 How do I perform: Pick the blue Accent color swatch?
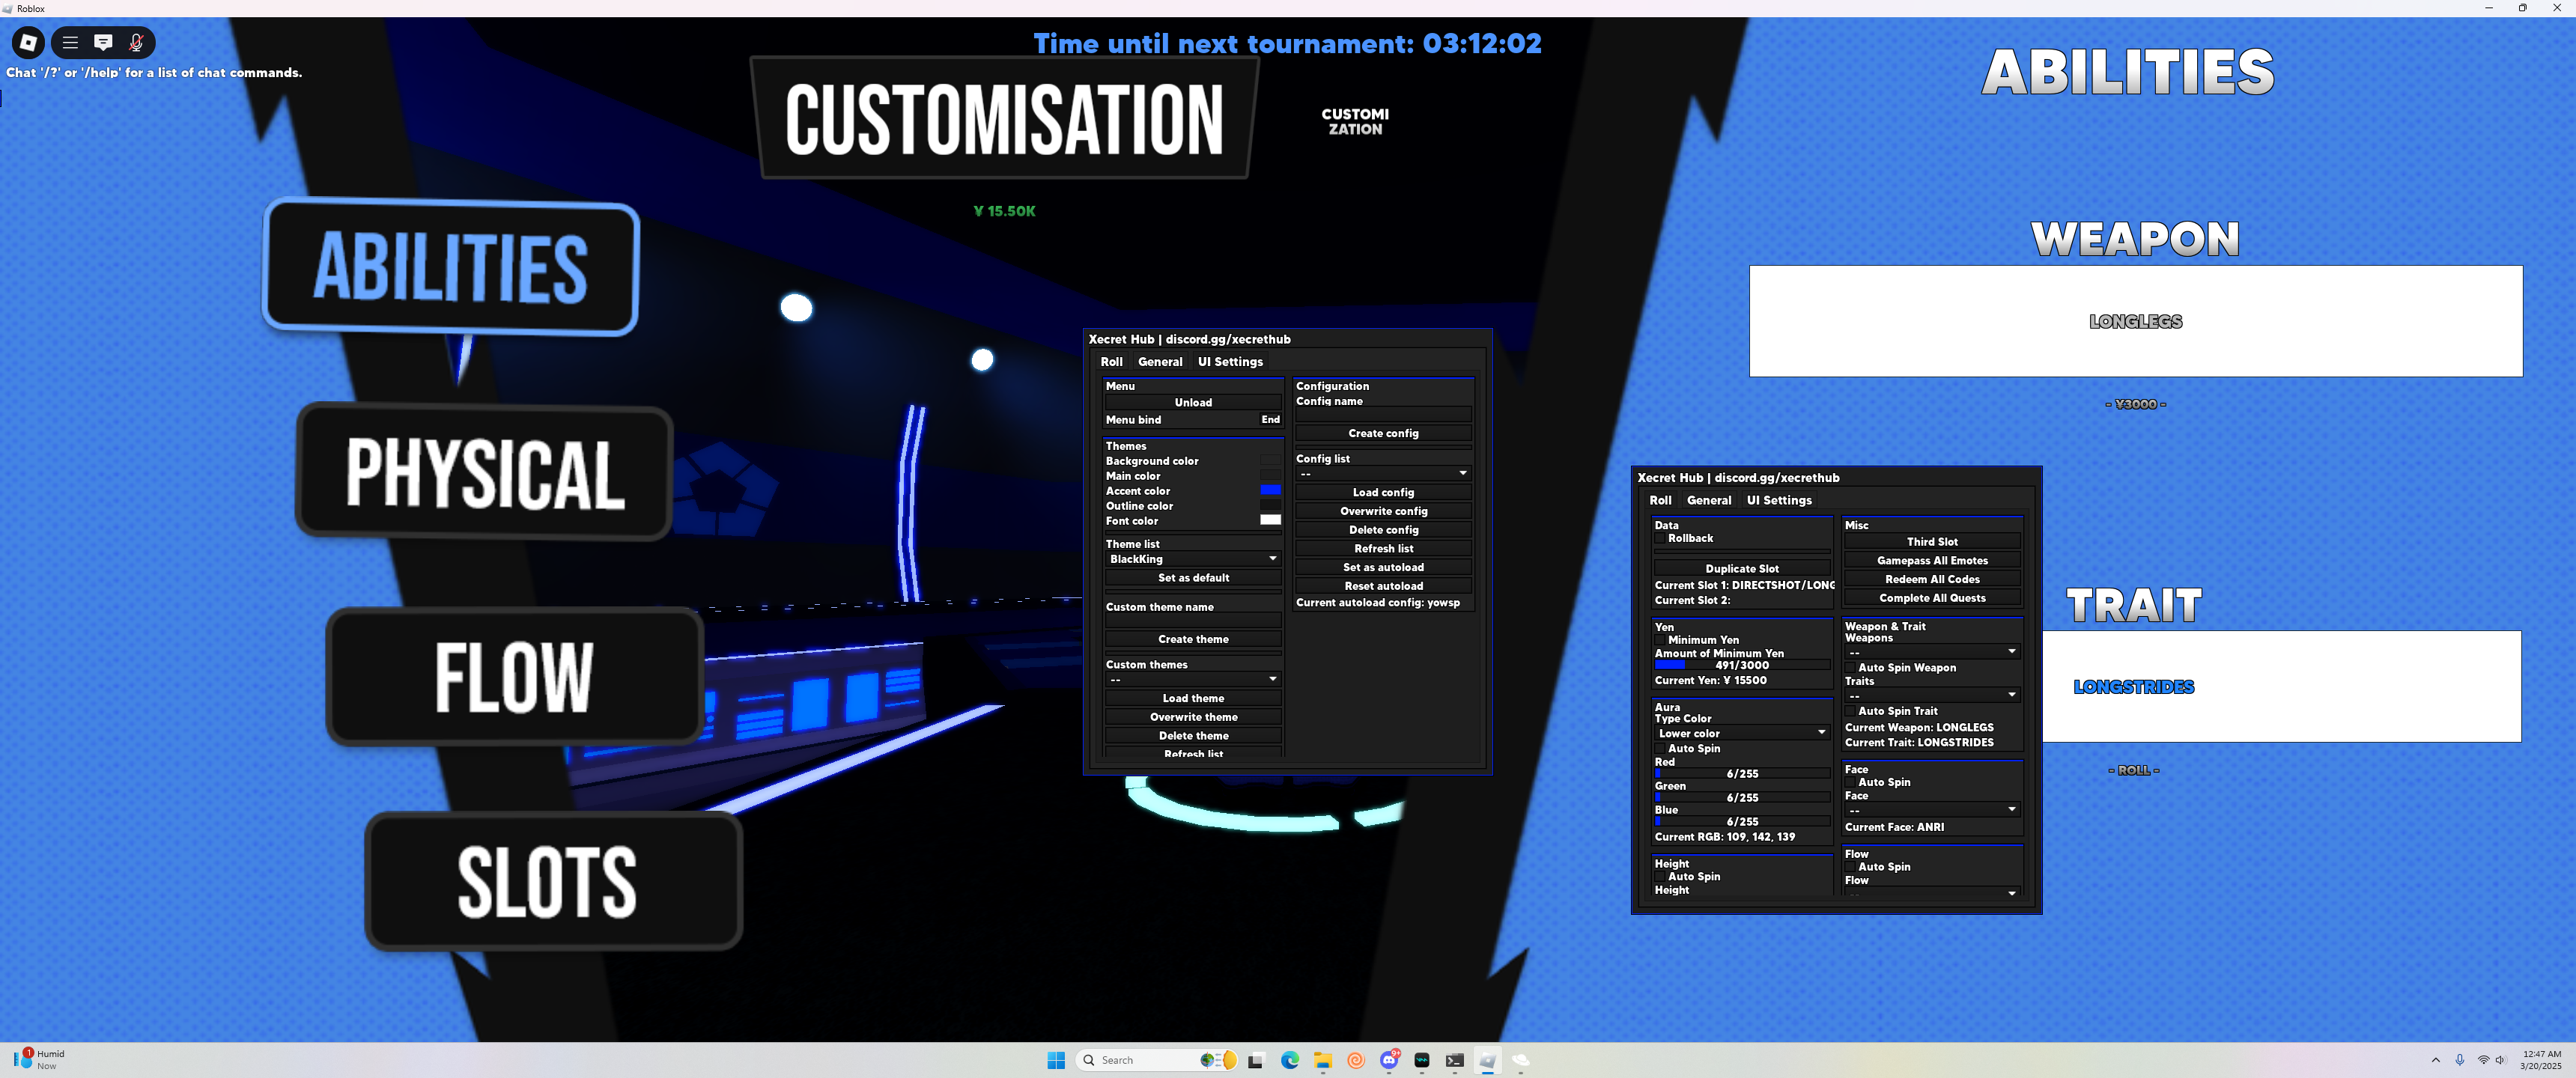[x=1269, y=490]
